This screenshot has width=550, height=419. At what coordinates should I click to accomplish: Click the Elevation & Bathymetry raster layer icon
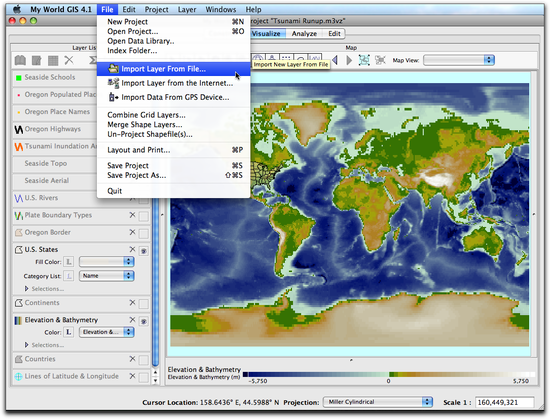pos(18,320)
